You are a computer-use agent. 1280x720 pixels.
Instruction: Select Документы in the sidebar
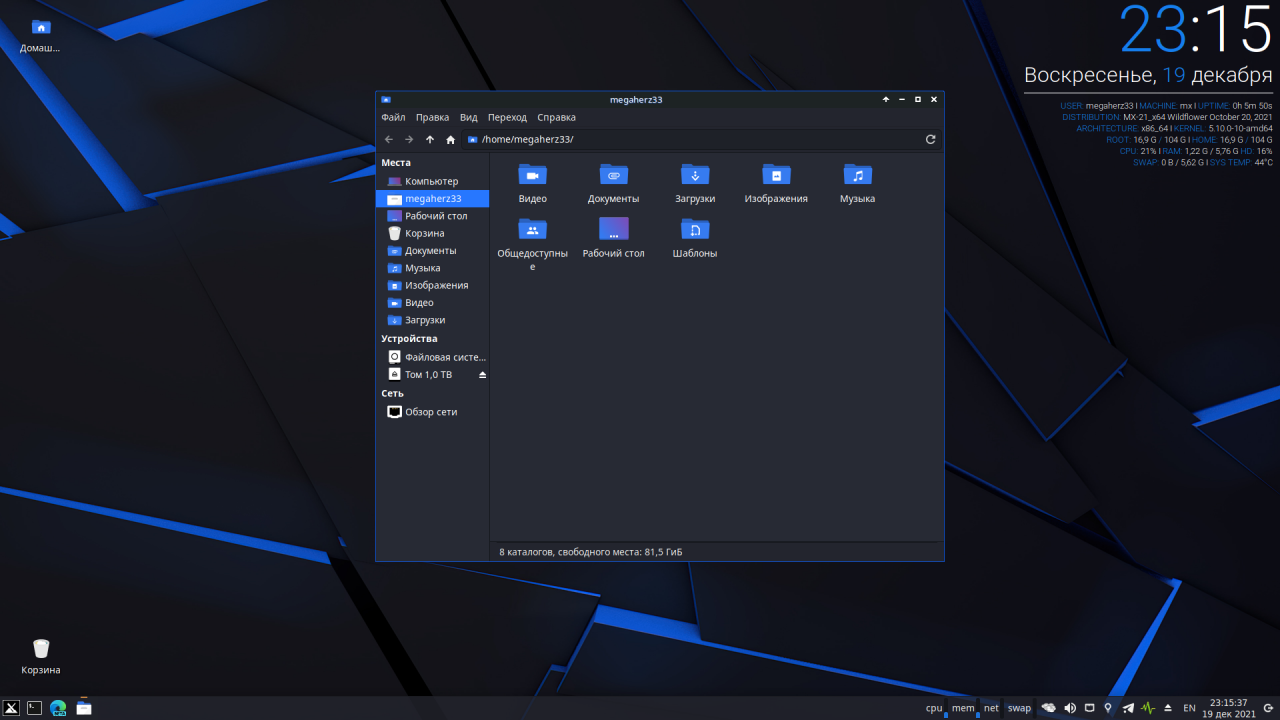[x=432, y=251]
